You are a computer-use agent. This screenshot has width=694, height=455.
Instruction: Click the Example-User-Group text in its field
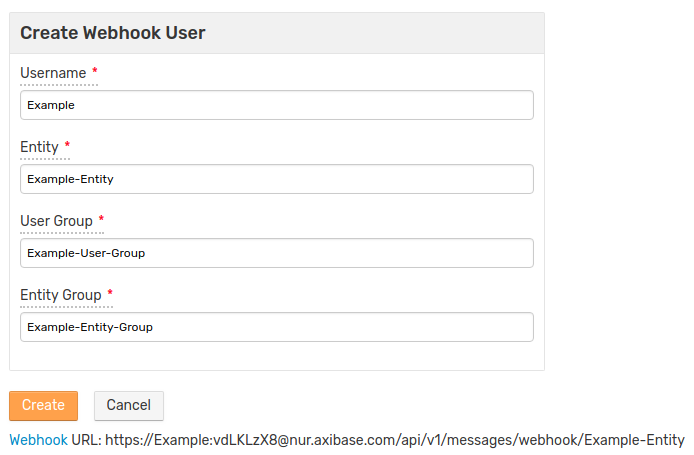click(x=86, y=253)
